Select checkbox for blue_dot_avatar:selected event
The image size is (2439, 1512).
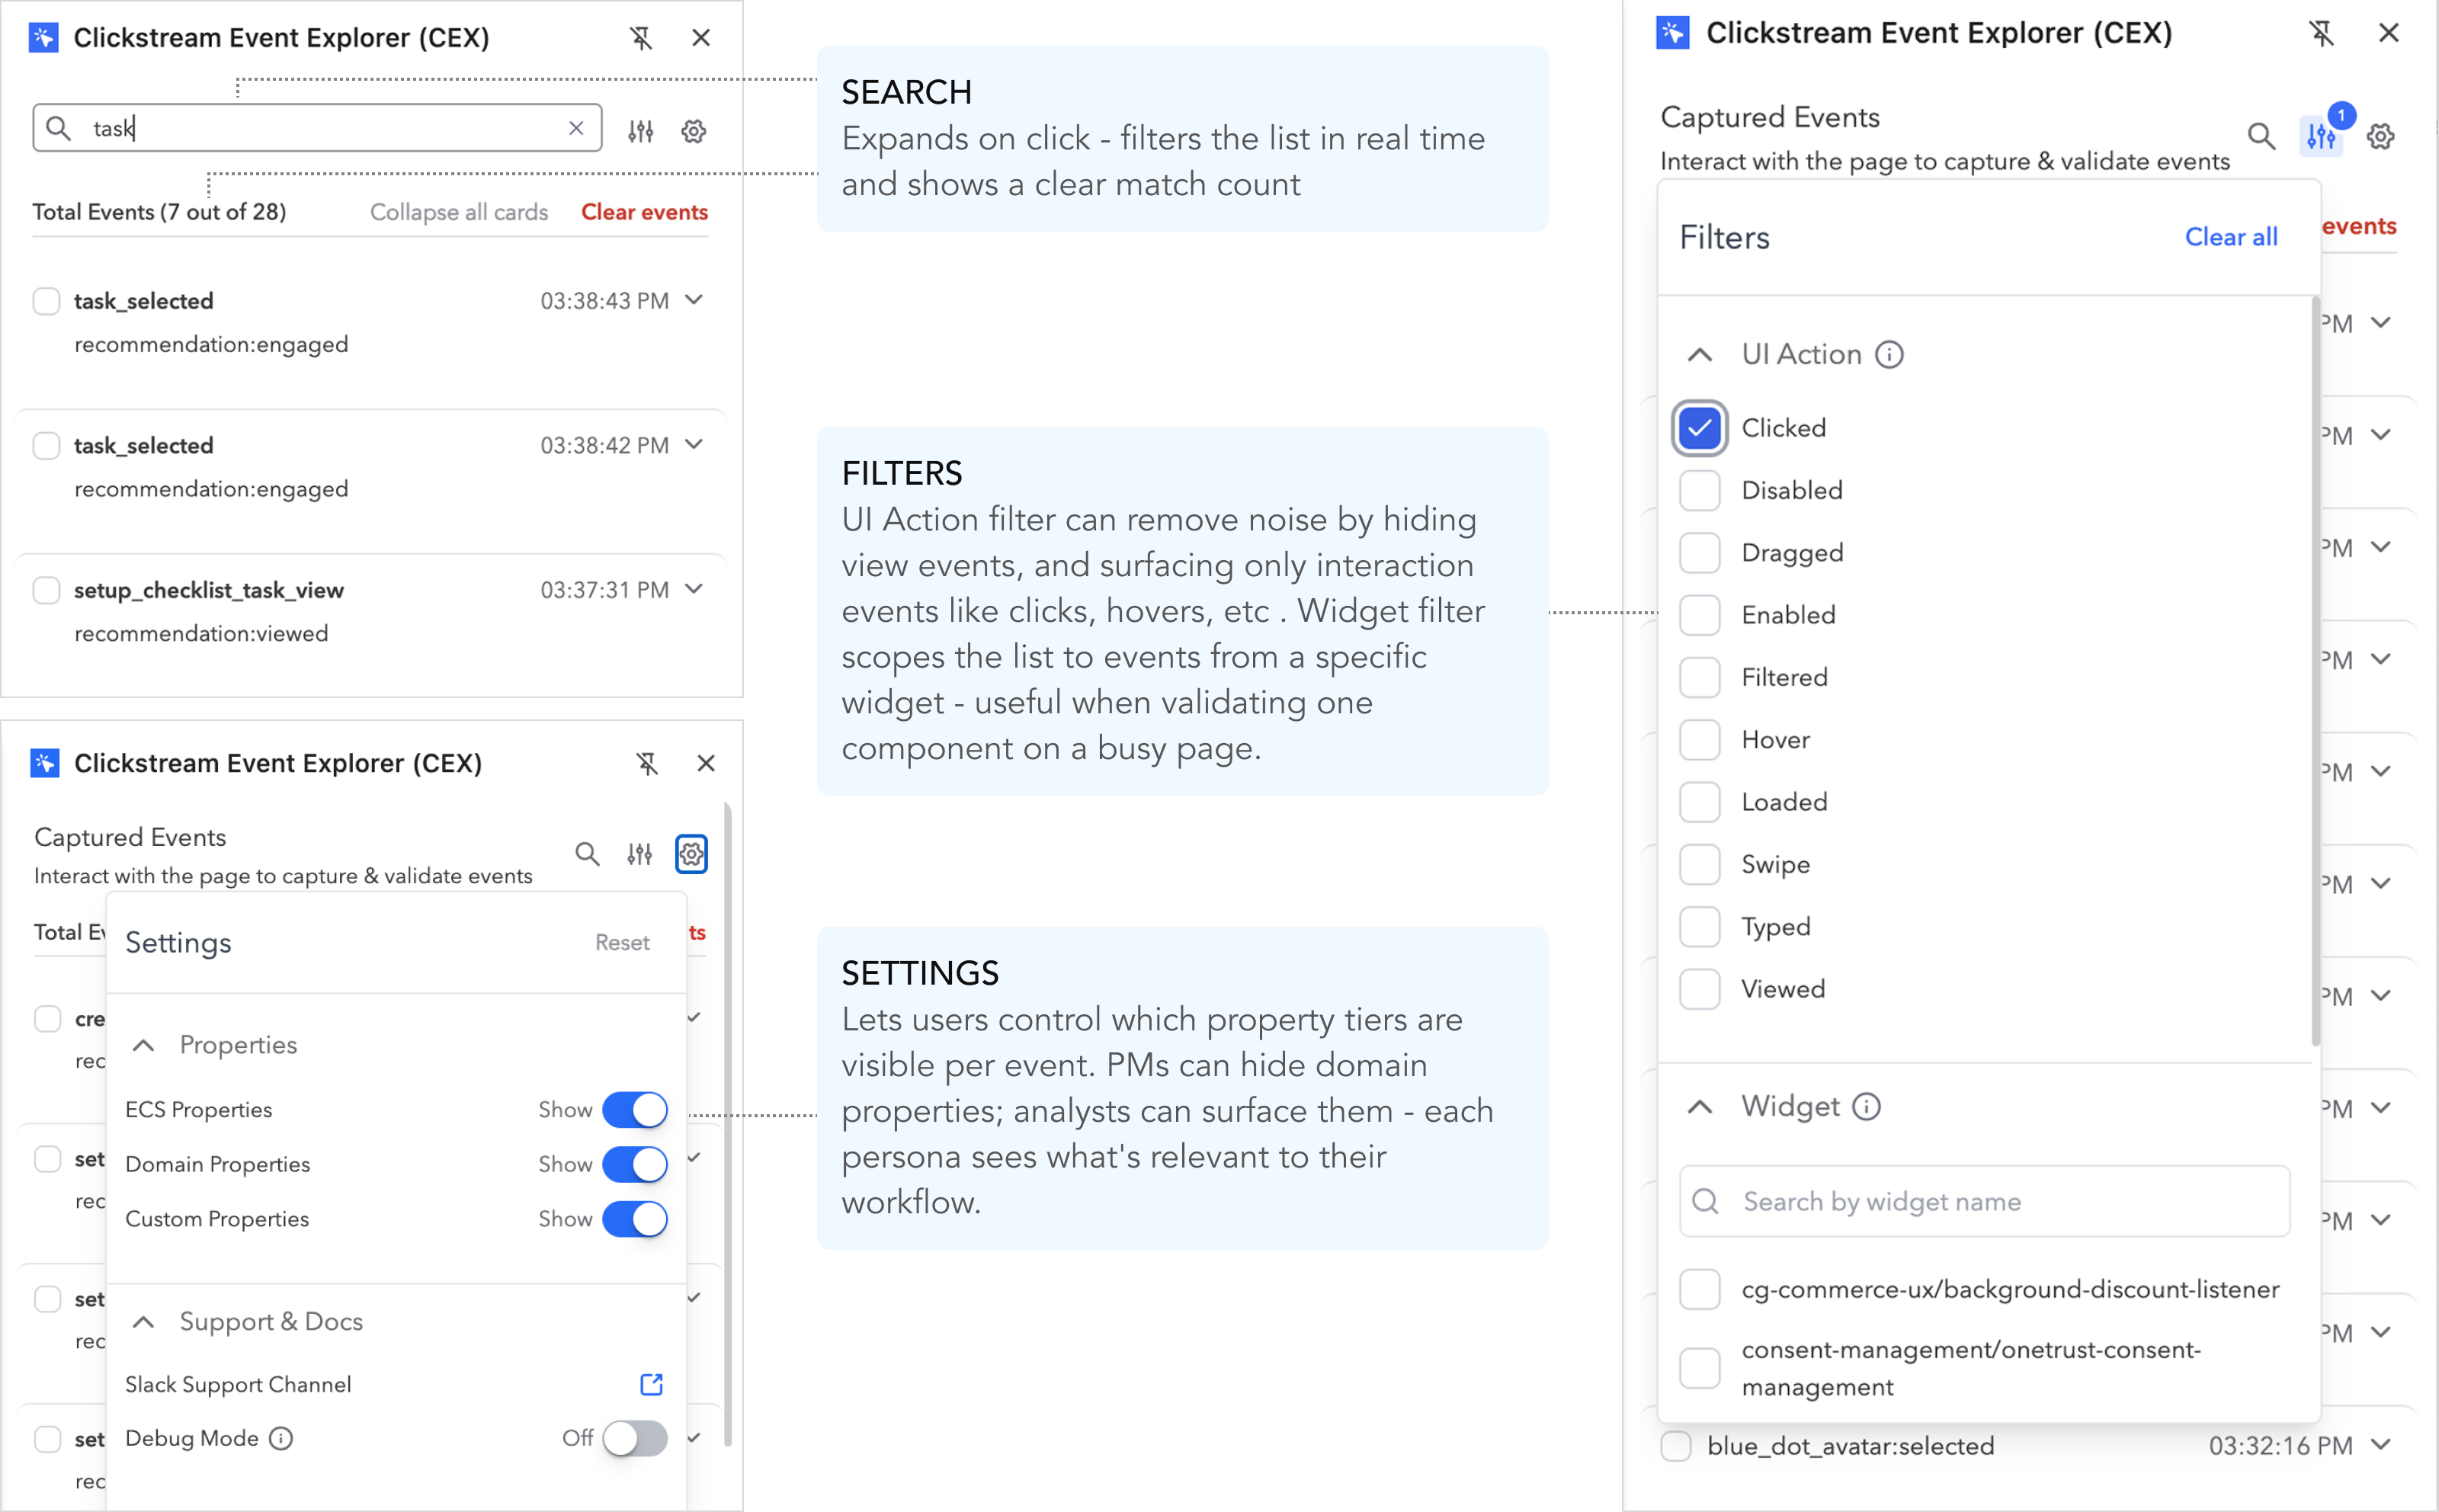pyautogui.click(x=1675, y=1446)
